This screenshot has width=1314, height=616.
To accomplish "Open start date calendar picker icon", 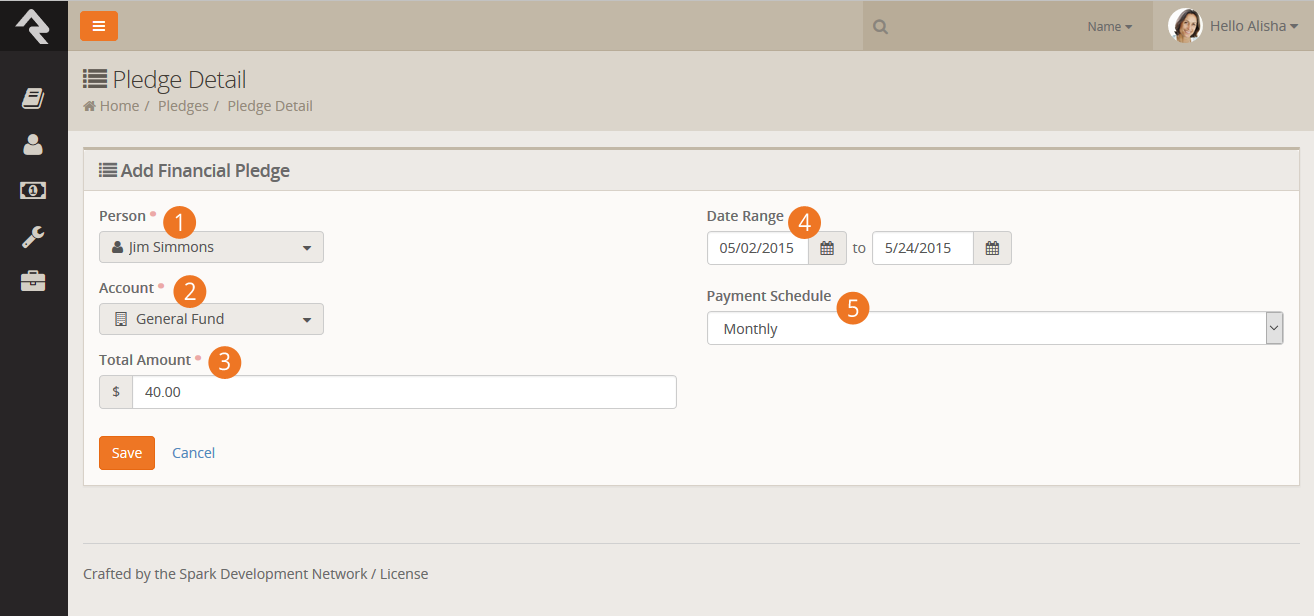I will click(827, 248).
